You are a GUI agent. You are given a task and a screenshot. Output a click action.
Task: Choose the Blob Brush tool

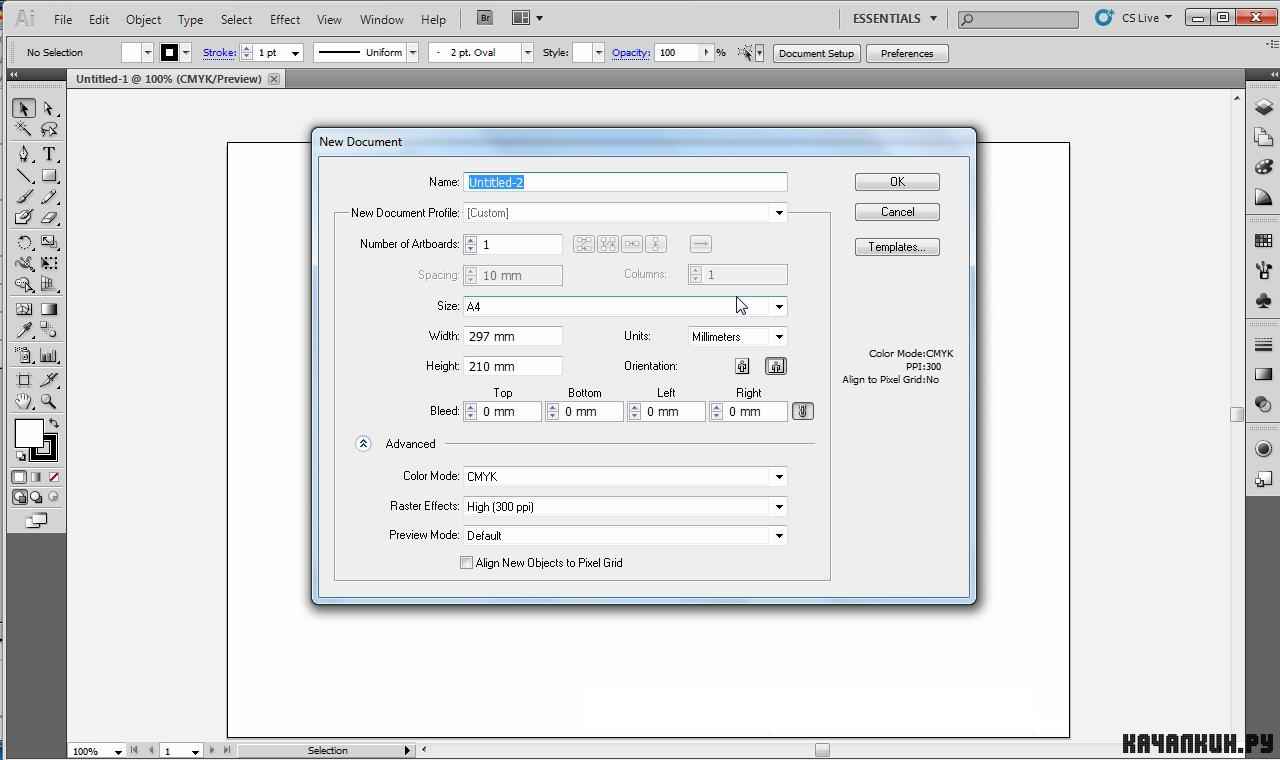[24, 218]
